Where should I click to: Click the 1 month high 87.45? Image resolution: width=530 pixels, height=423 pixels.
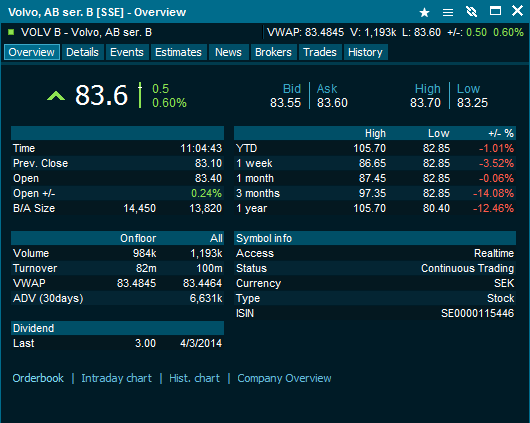click(372, 178)
